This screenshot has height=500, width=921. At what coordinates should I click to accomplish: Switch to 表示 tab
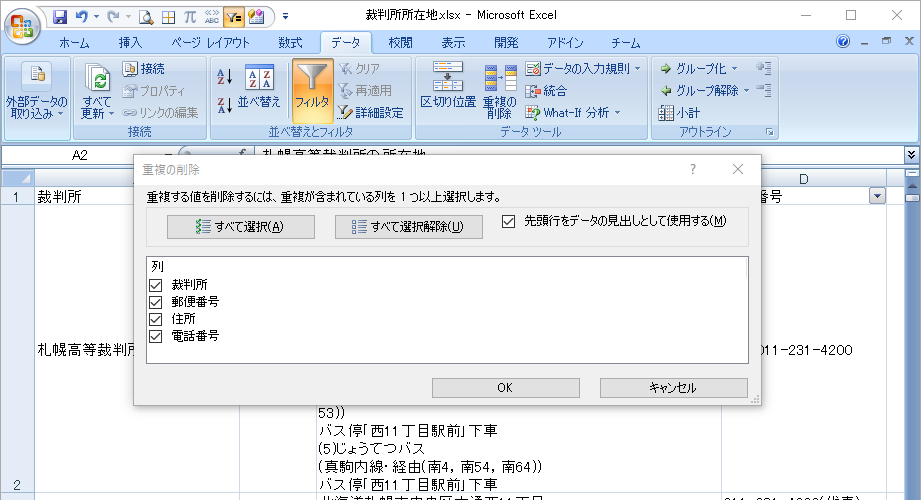453,43
